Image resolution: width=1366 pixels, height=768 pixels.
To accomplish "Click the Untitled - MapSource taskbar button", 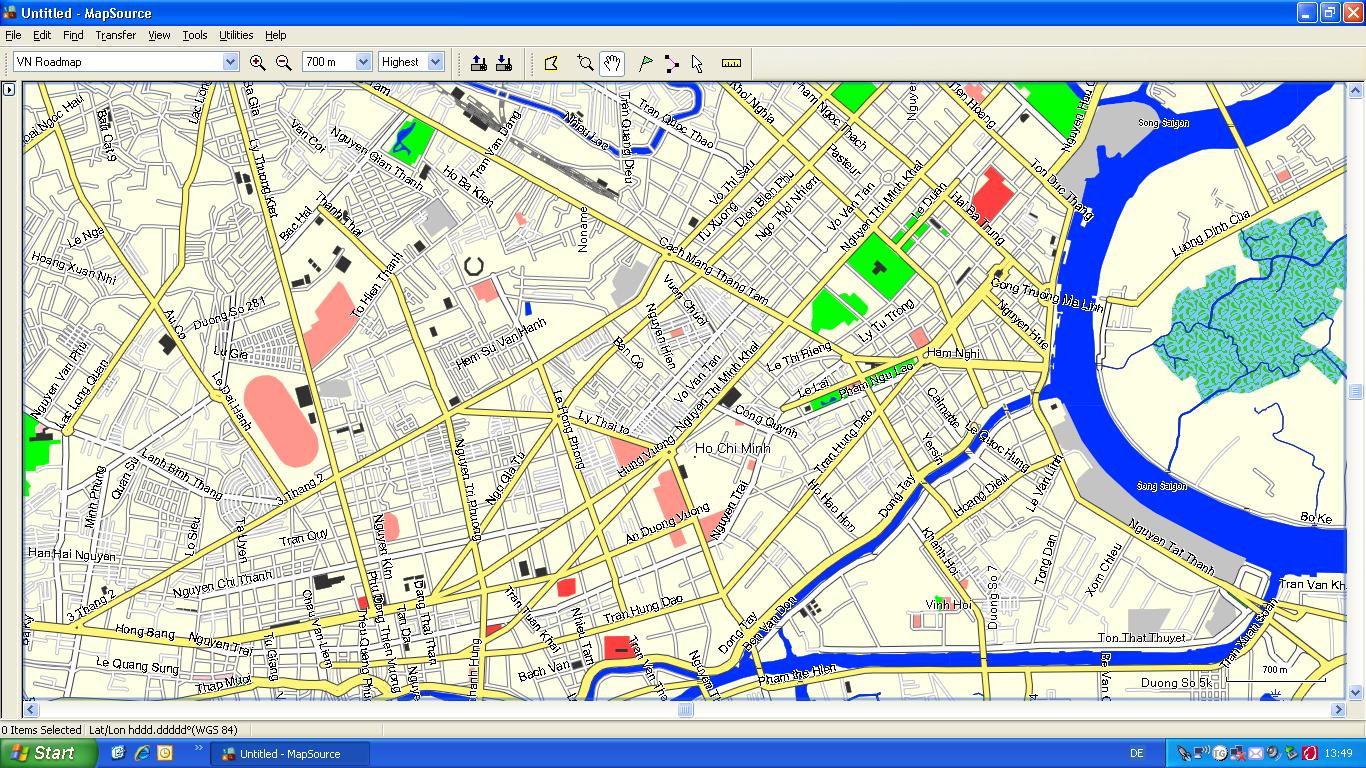I will 289,754.
